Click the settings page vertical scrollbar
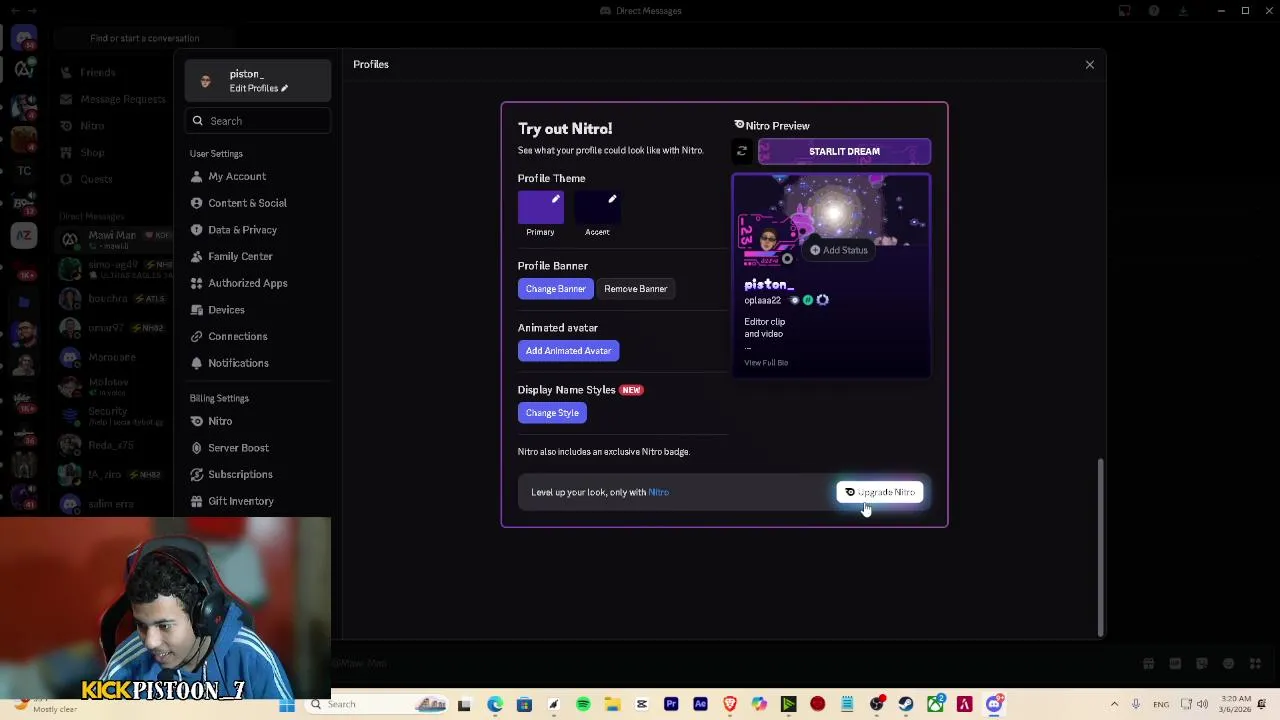Screen dimensions: 1280x720 coord(1101,546)
